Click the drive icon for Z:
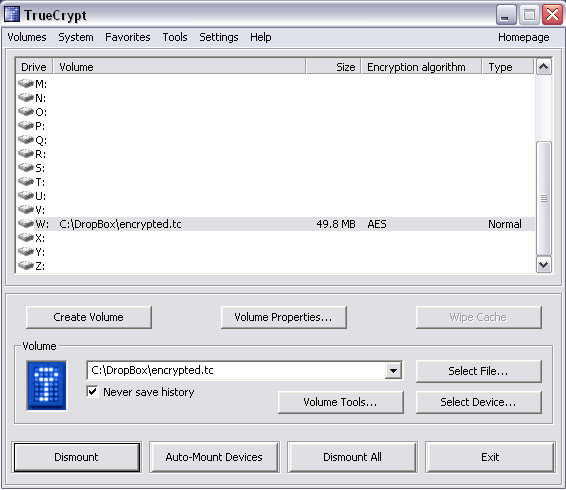The height and width of the screenshot is (490, 566). (26, 266)
